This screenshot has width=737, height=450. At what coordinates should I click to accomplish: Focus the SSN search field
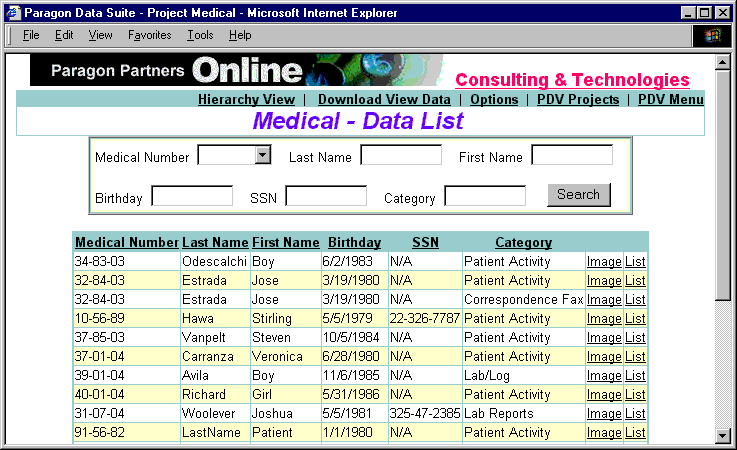coord(326,196)
